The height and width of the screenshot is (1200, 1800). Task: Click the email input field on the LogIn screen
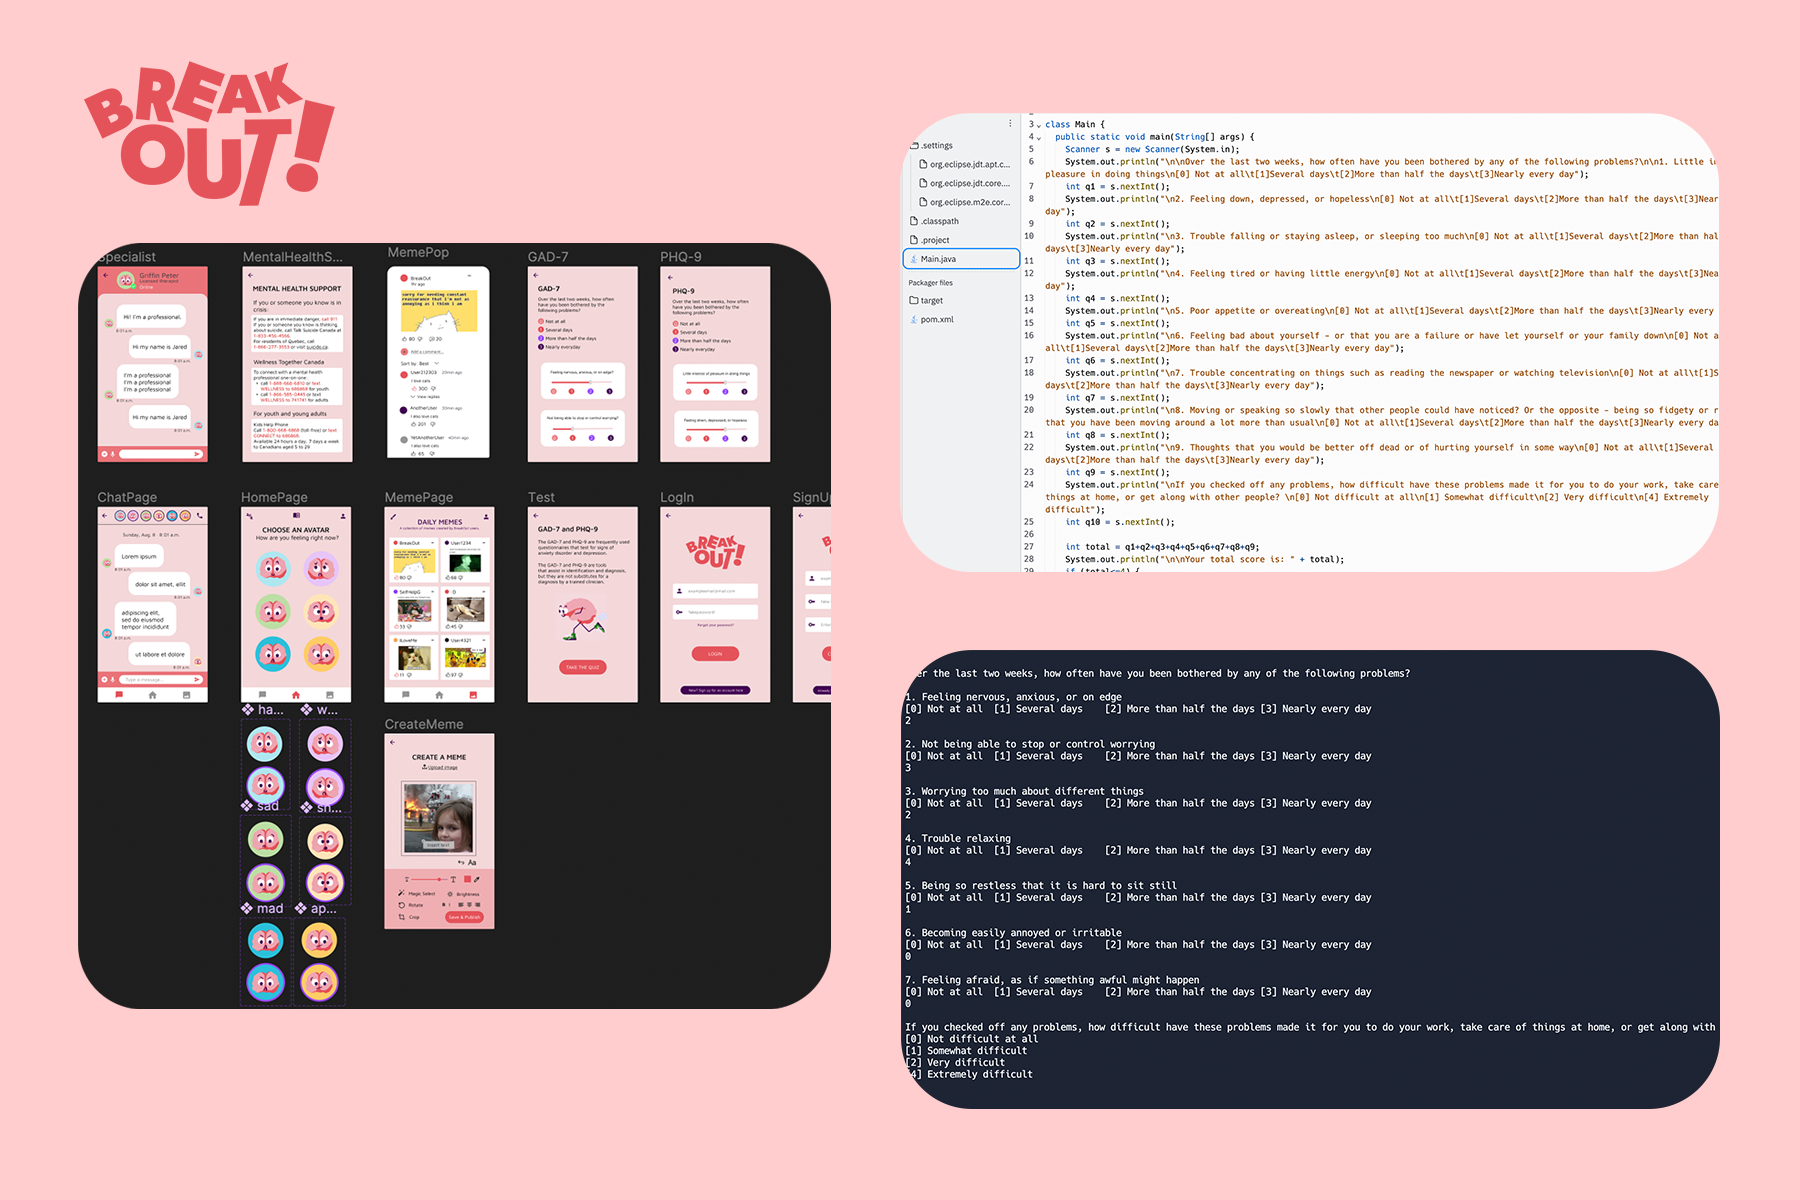(x=715, y=591)
